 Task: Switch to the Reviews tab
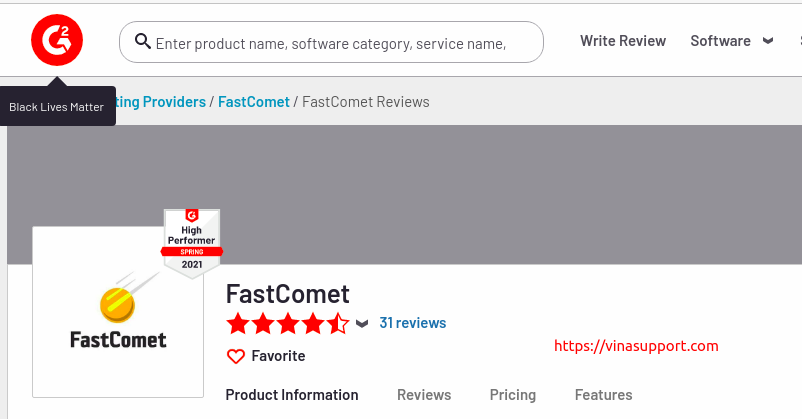click(424, 395)
